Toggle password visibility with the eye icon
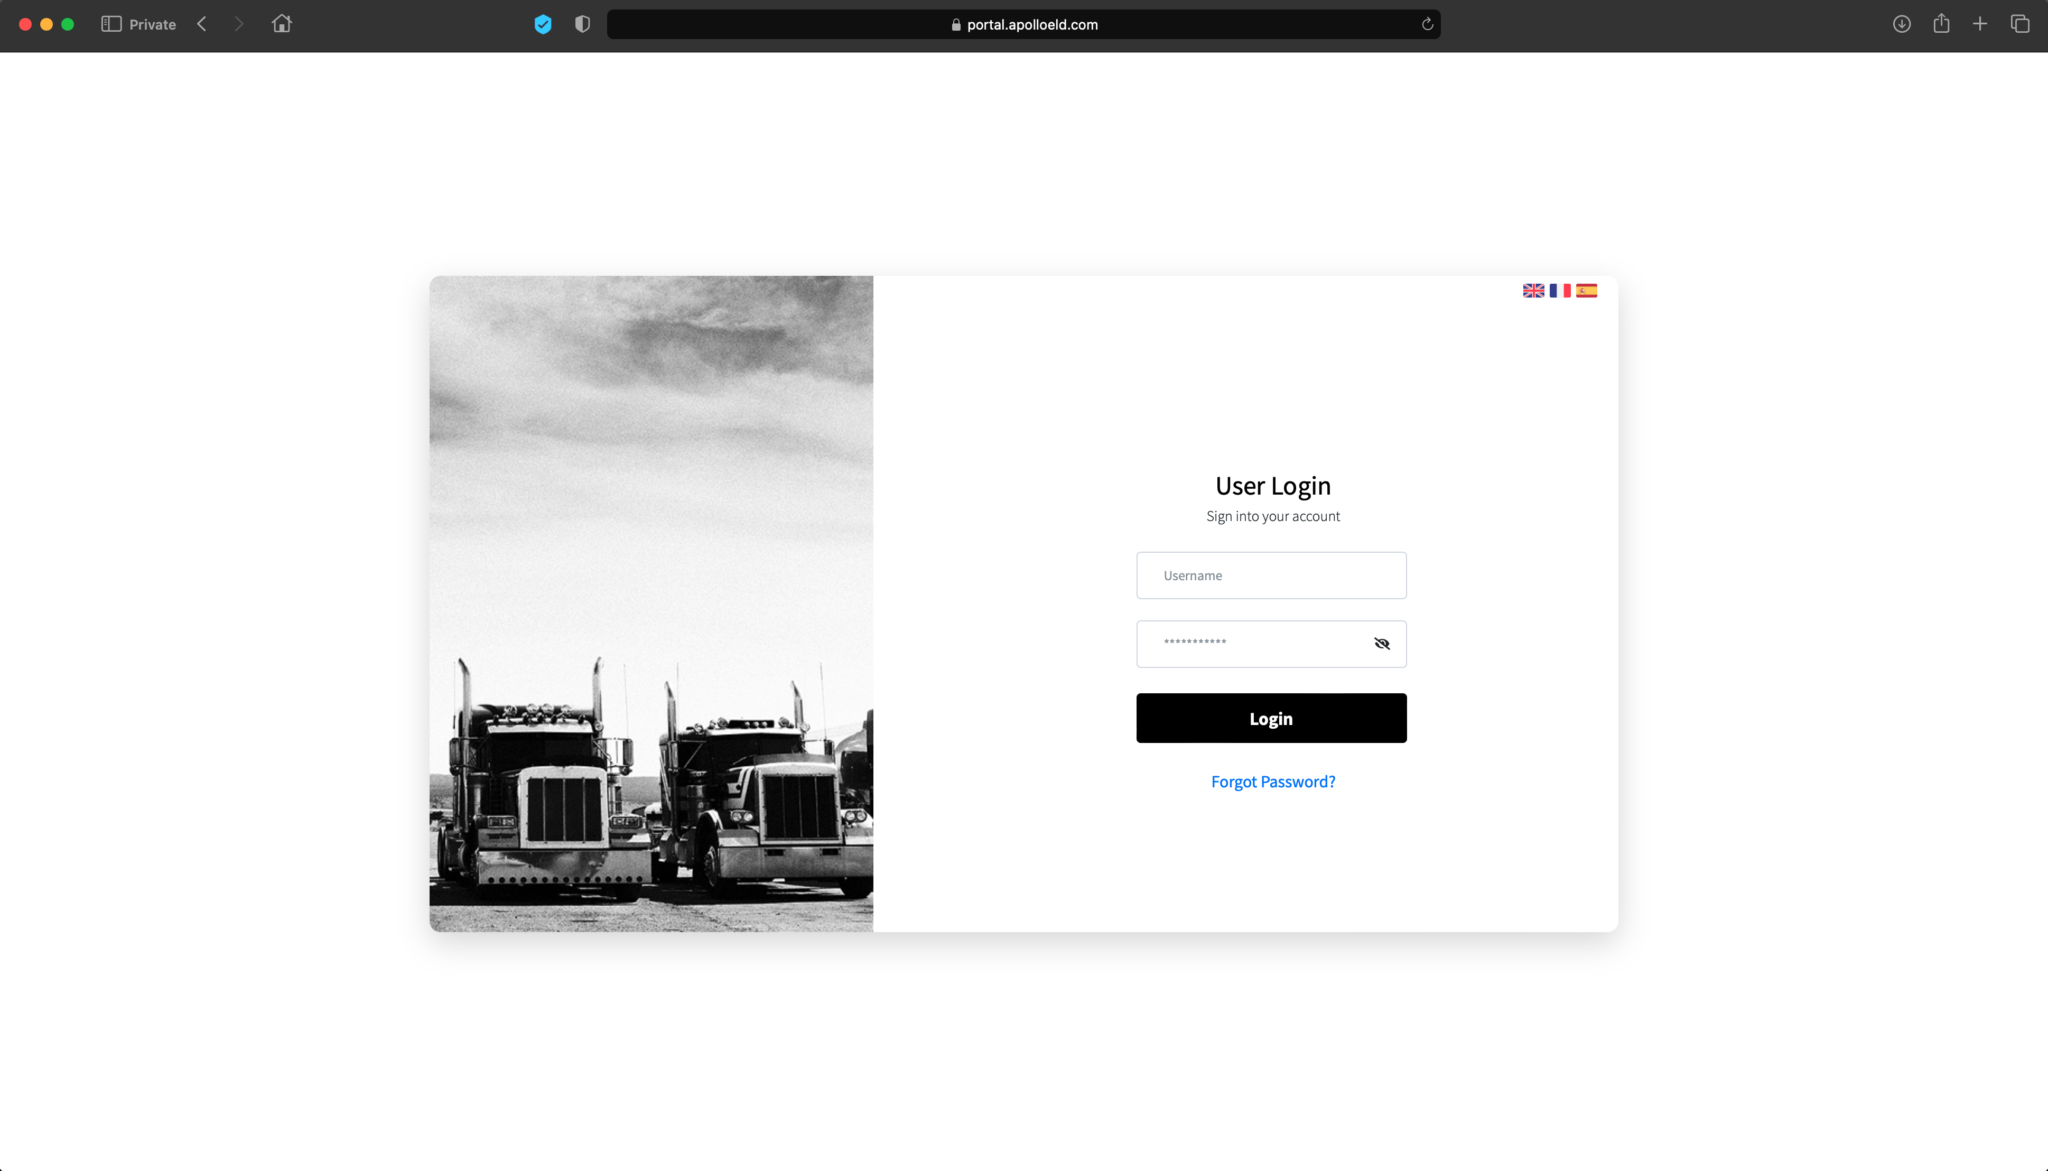Screen dimensions: 2048x1171 point(1381,643)
